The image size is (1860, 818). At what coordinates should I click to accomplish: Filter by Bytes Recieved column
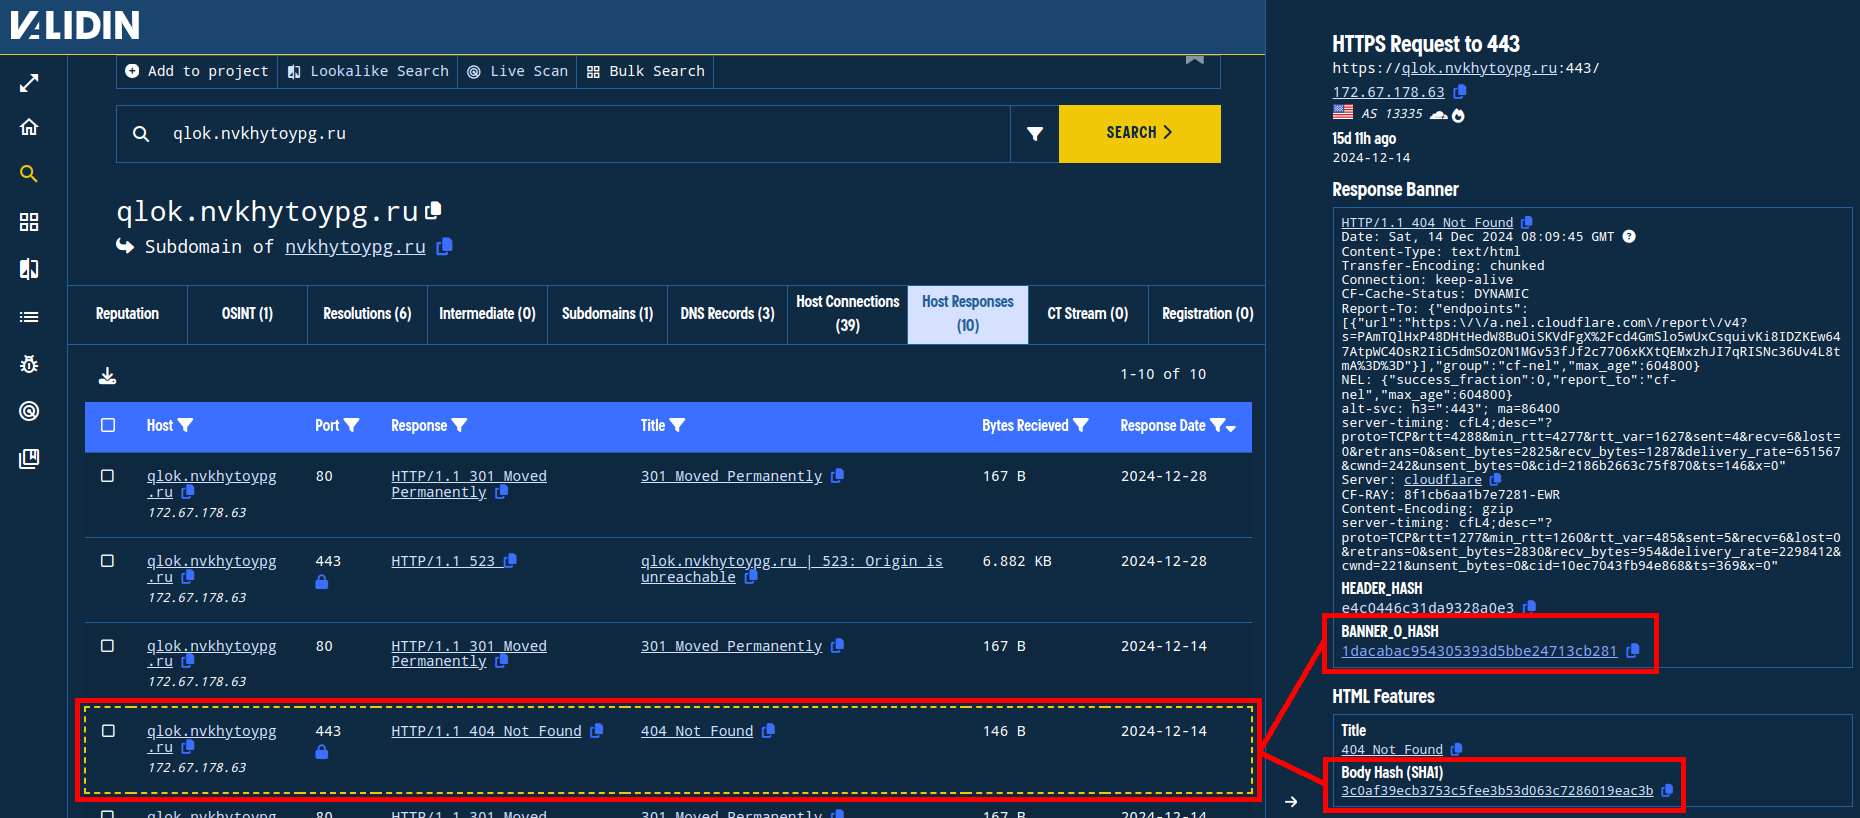1081,425
